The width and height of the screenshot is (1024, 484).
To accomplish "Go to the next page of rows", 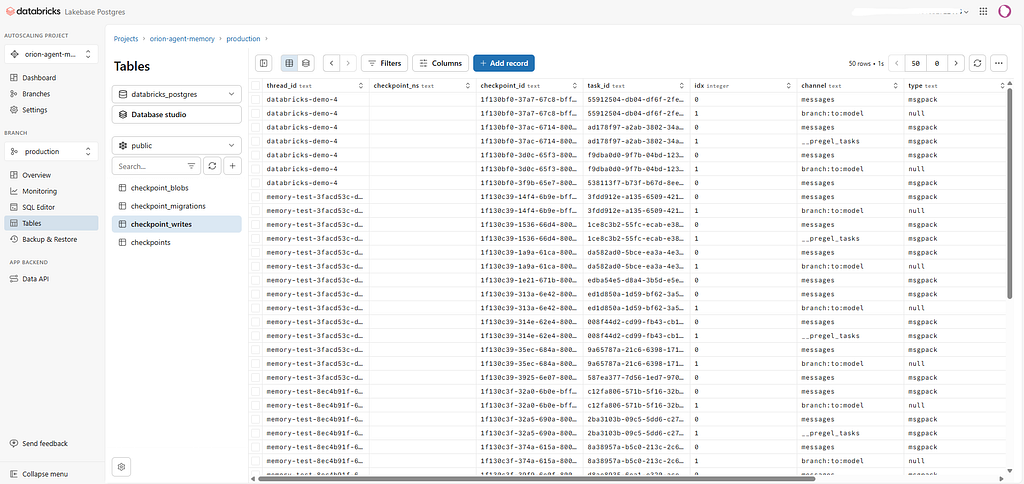I will 956,63.
